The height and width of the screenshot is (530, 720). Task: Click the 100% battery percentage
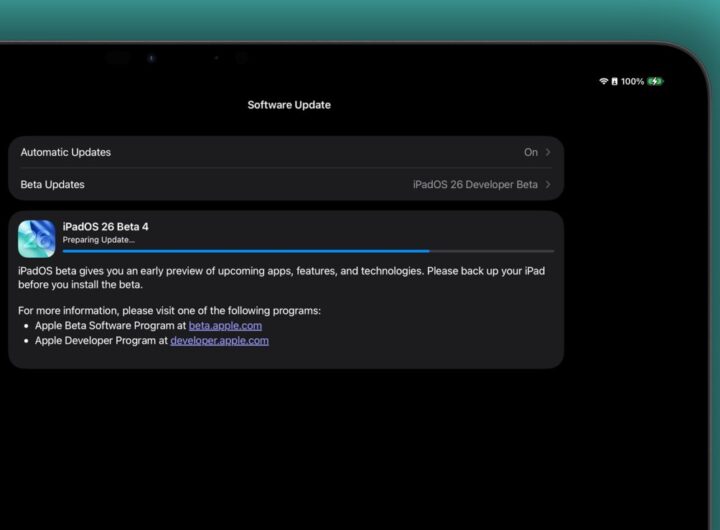pyautogui.click(x=632, y=81)
